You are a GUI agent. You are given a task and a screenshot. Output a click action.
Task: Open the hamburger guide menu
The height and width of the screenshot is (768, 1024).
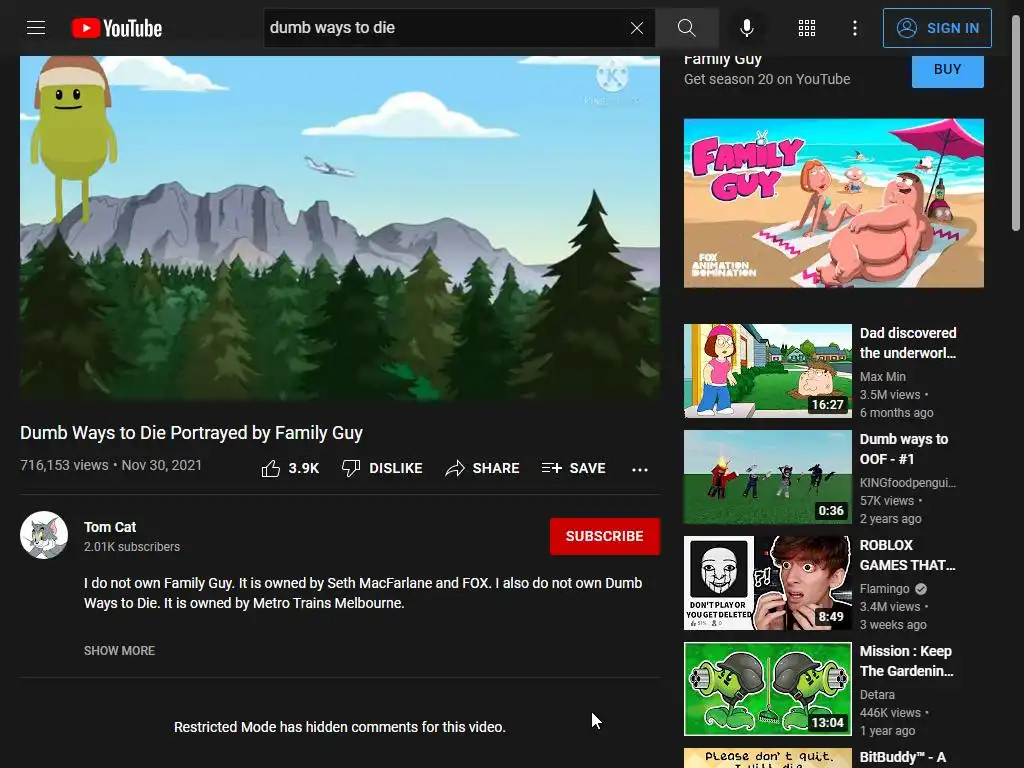coord(36,28)
